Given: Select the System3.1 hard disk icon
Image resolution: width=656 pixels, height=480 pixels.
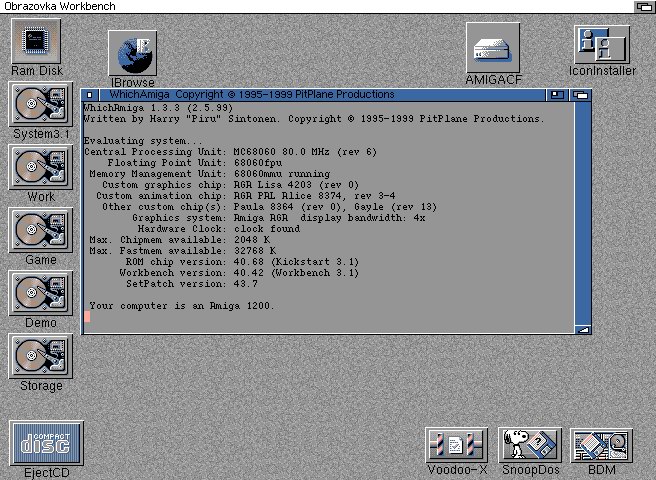Looking at the screenshot, I should pos(41,104).
